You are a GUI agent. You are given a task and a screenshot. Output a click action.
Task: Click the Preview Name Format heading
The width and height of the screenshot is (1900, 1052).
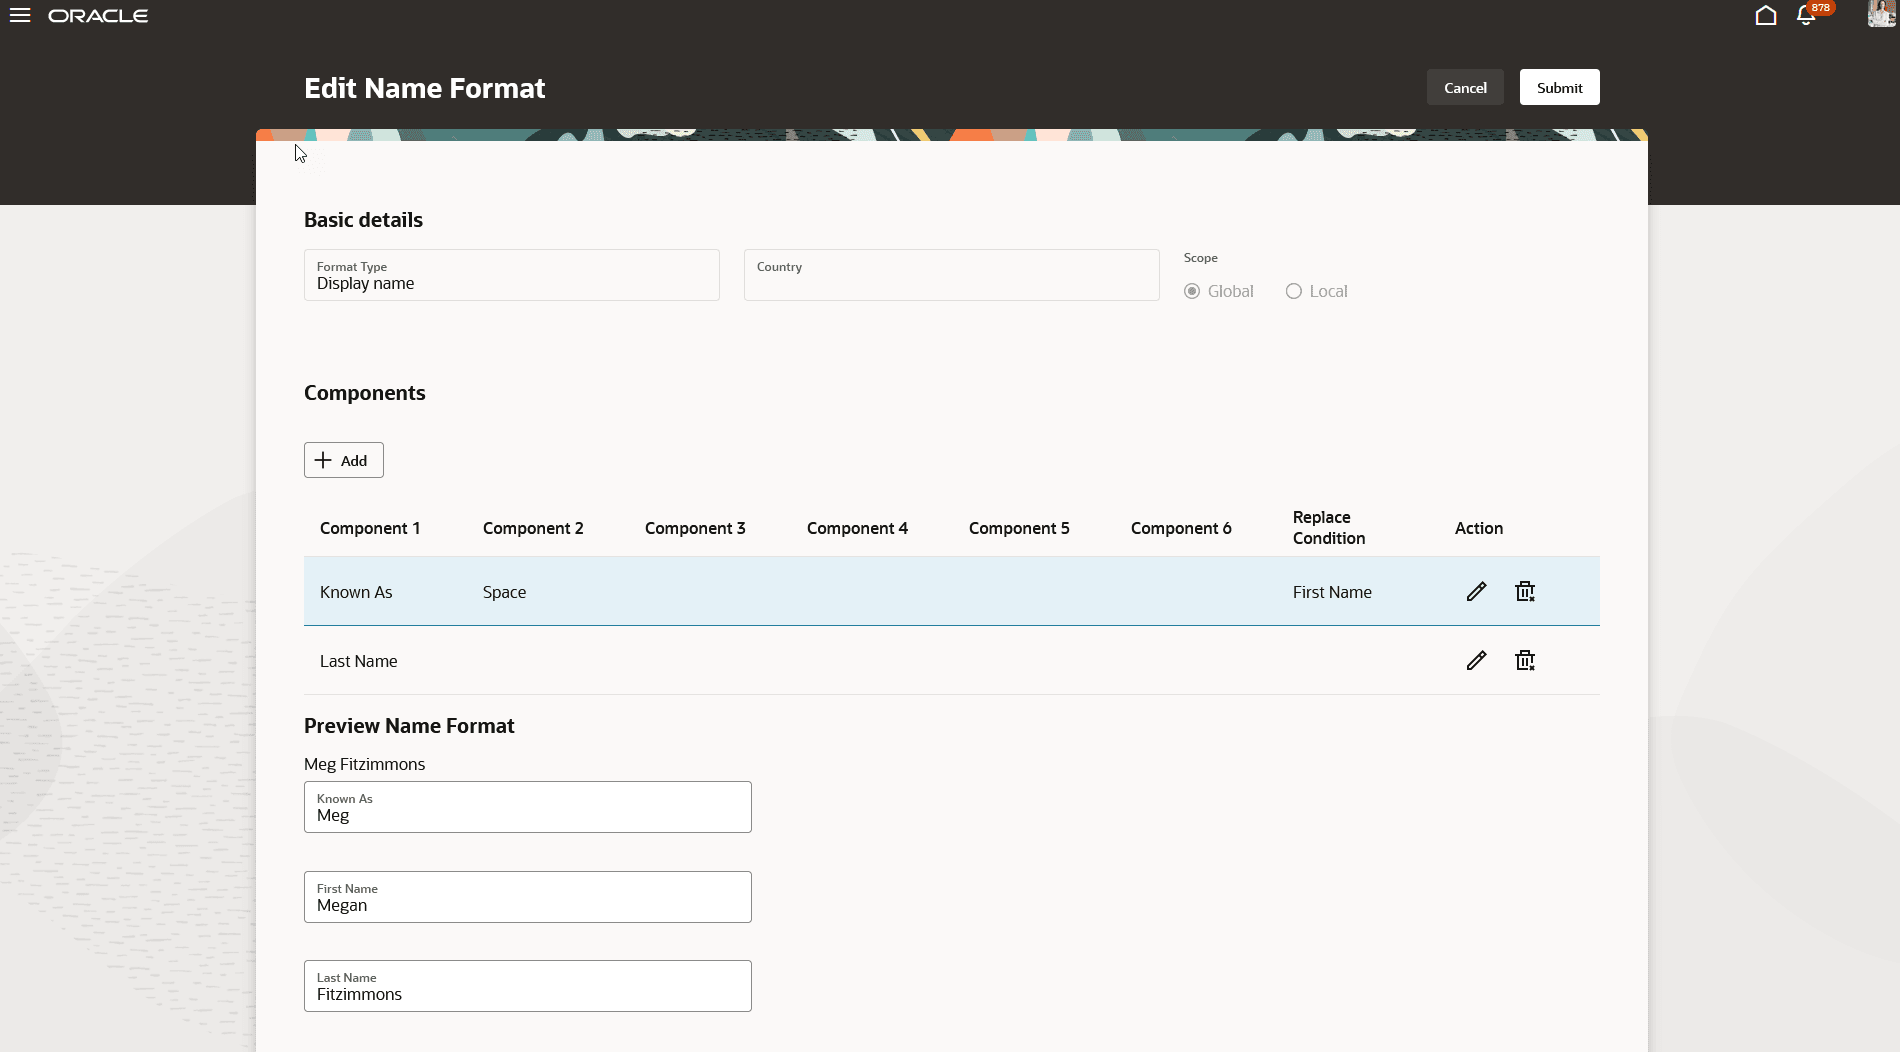pyautogui.click(x=409, y=726)
